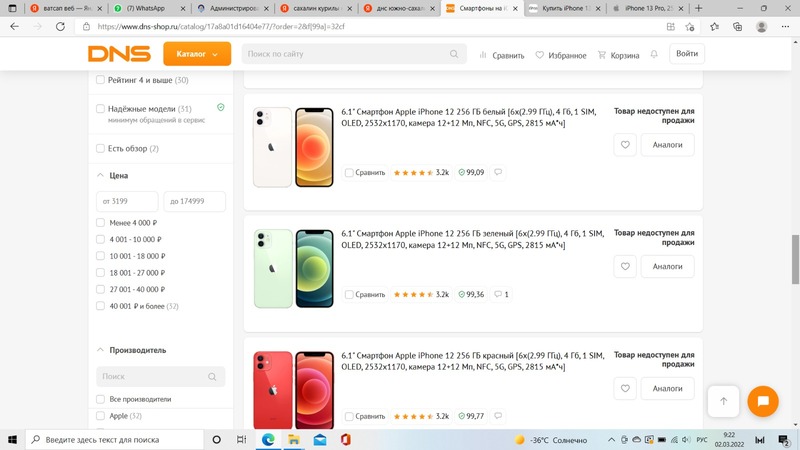
Task: Tick Сравнить for red iPhone 12
Action: point(349,417)
